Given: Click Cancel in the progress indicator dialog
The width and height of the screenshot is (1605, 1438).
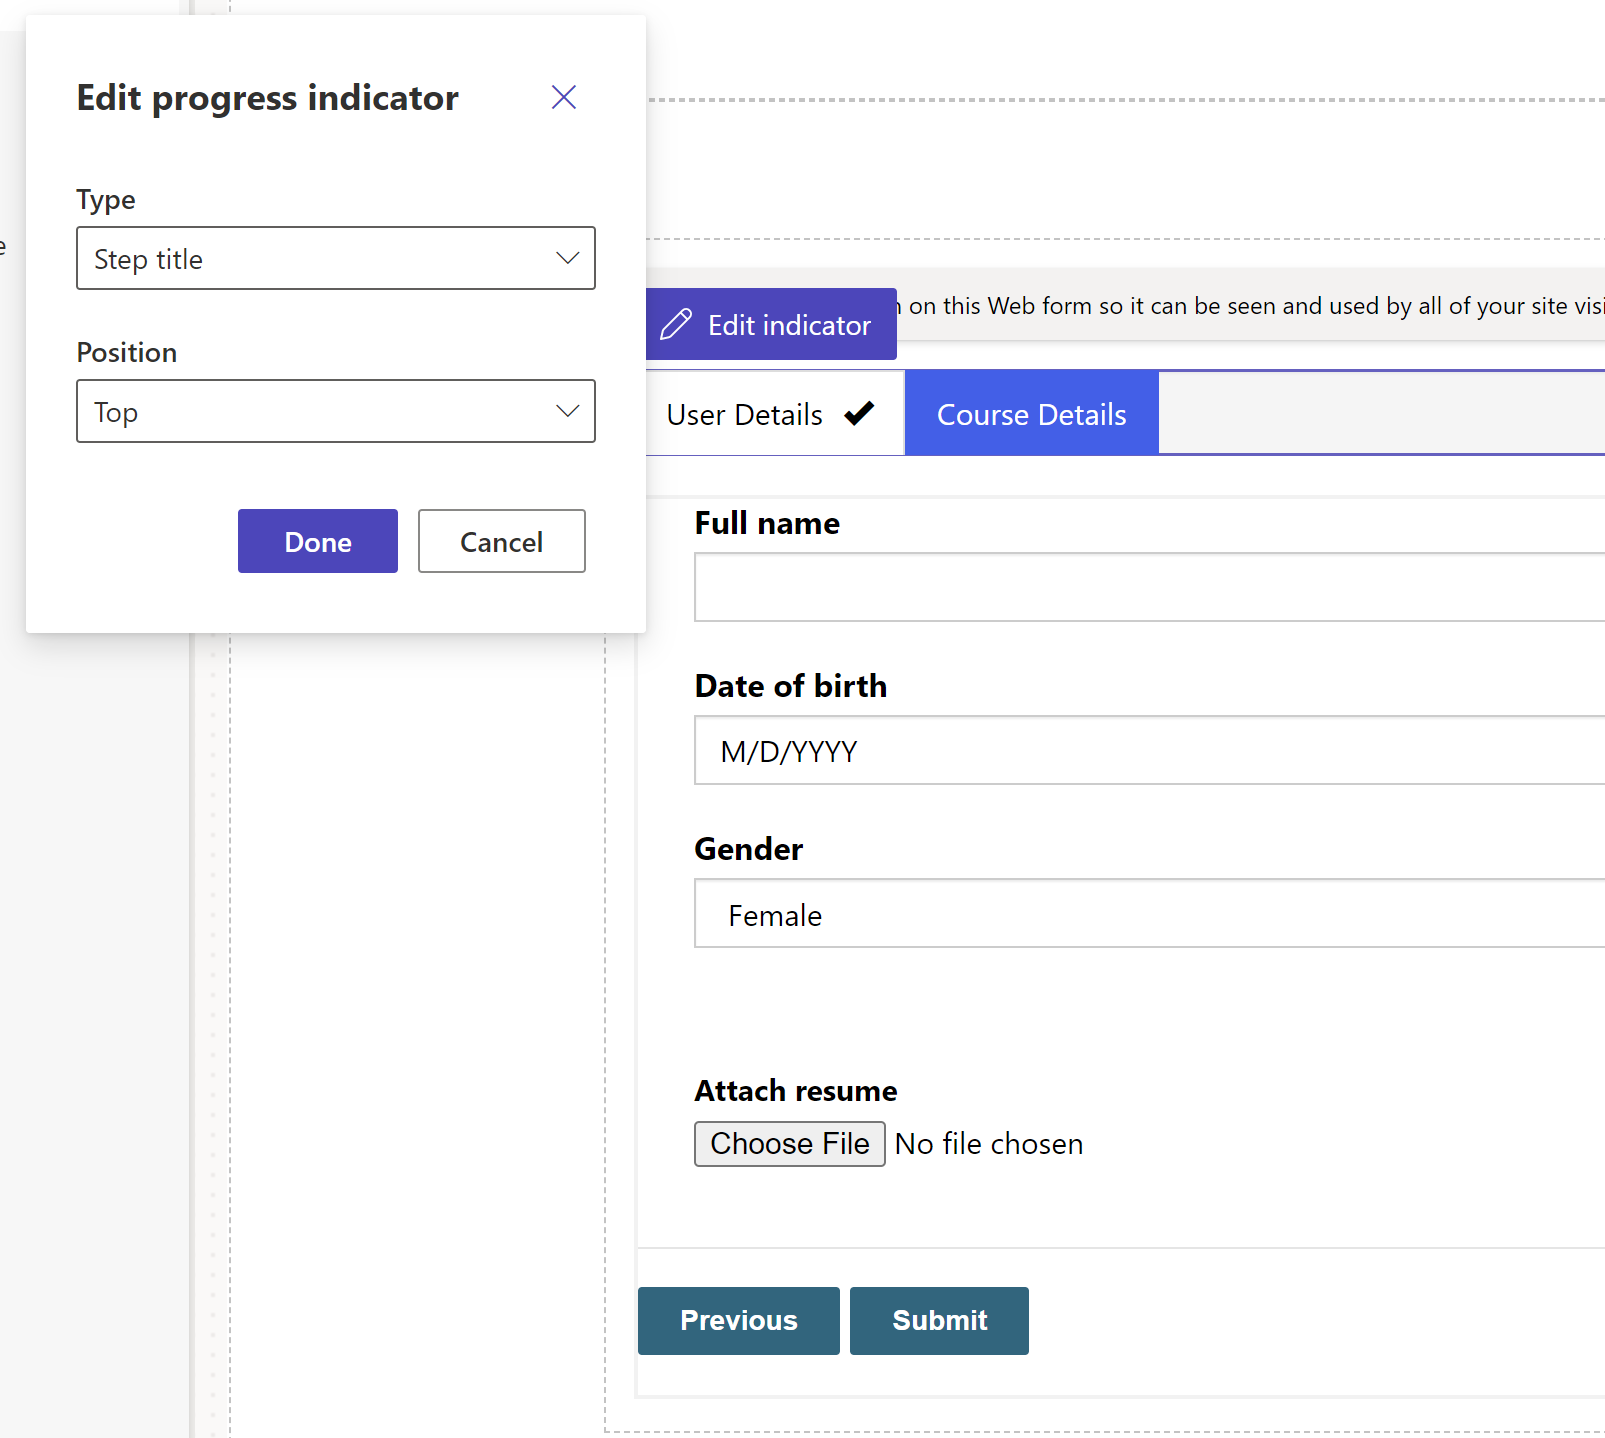Looking at the screenshot, I should [x=501, y=541].
